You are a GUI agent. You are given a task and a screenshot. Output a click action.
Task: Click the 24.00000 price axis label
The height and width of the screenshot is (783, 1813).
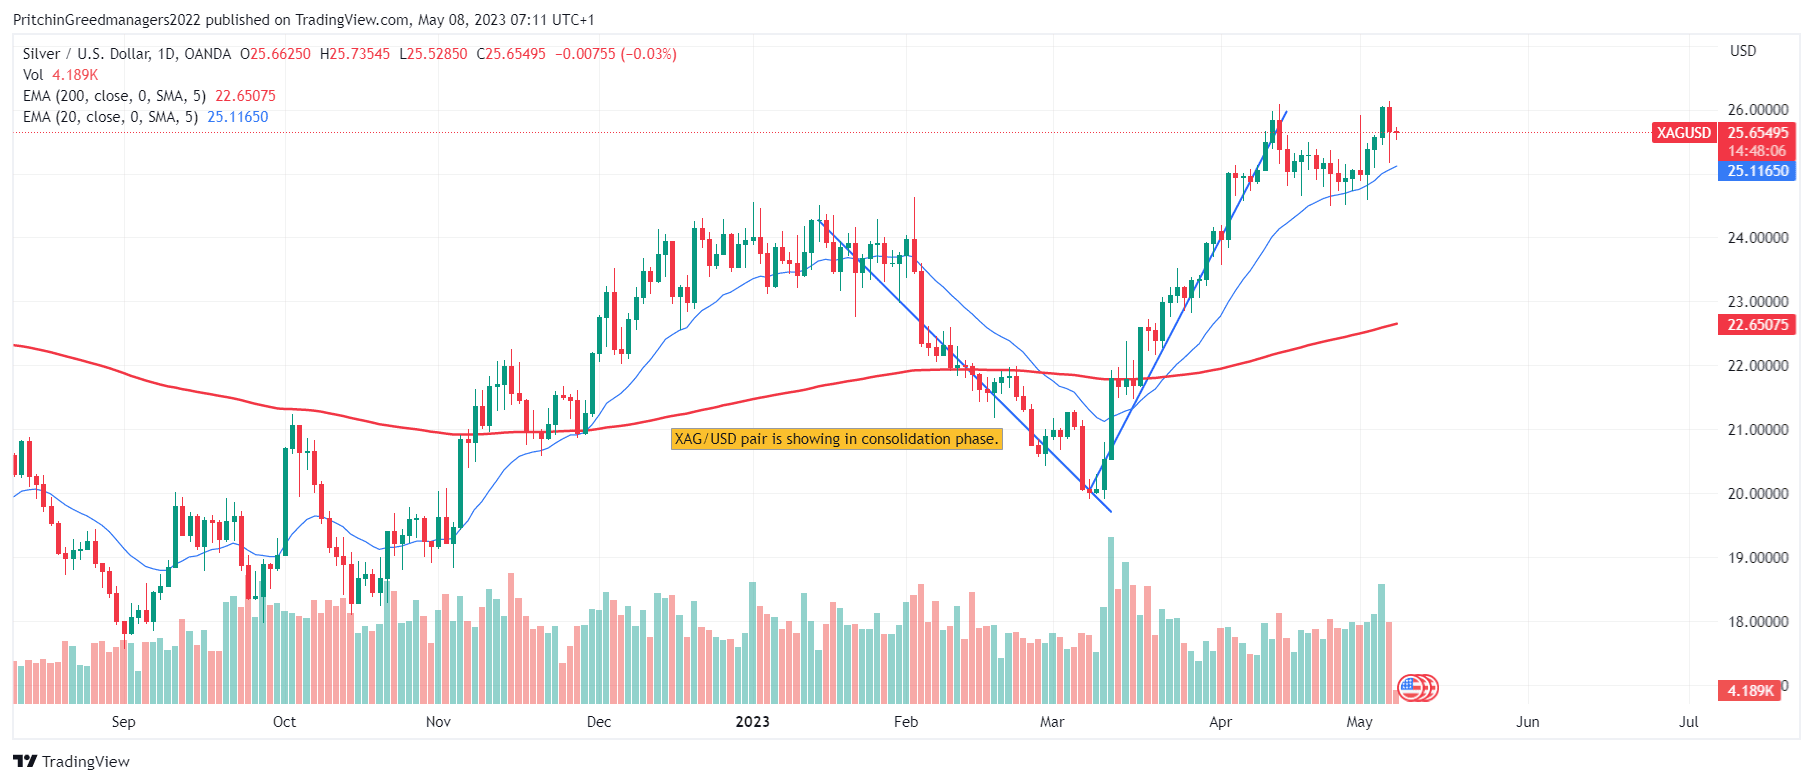coord(1758,238)
